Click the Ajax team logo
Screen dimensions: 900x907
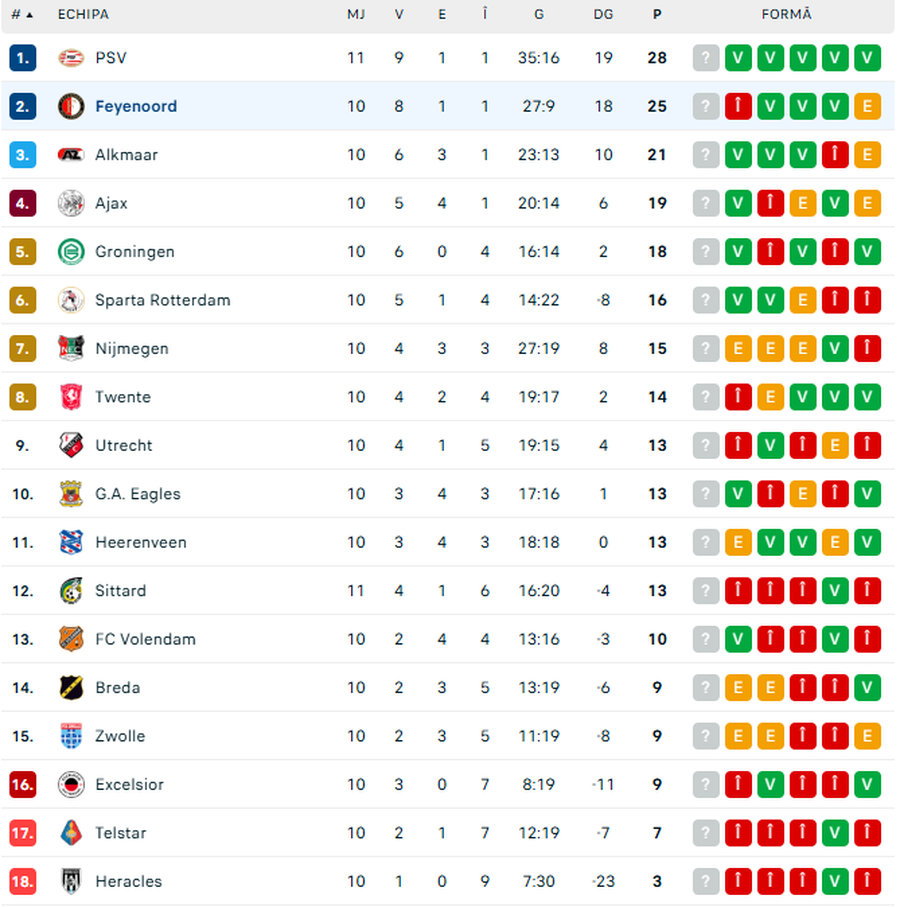pyautogui.click(x=71, y=203)
